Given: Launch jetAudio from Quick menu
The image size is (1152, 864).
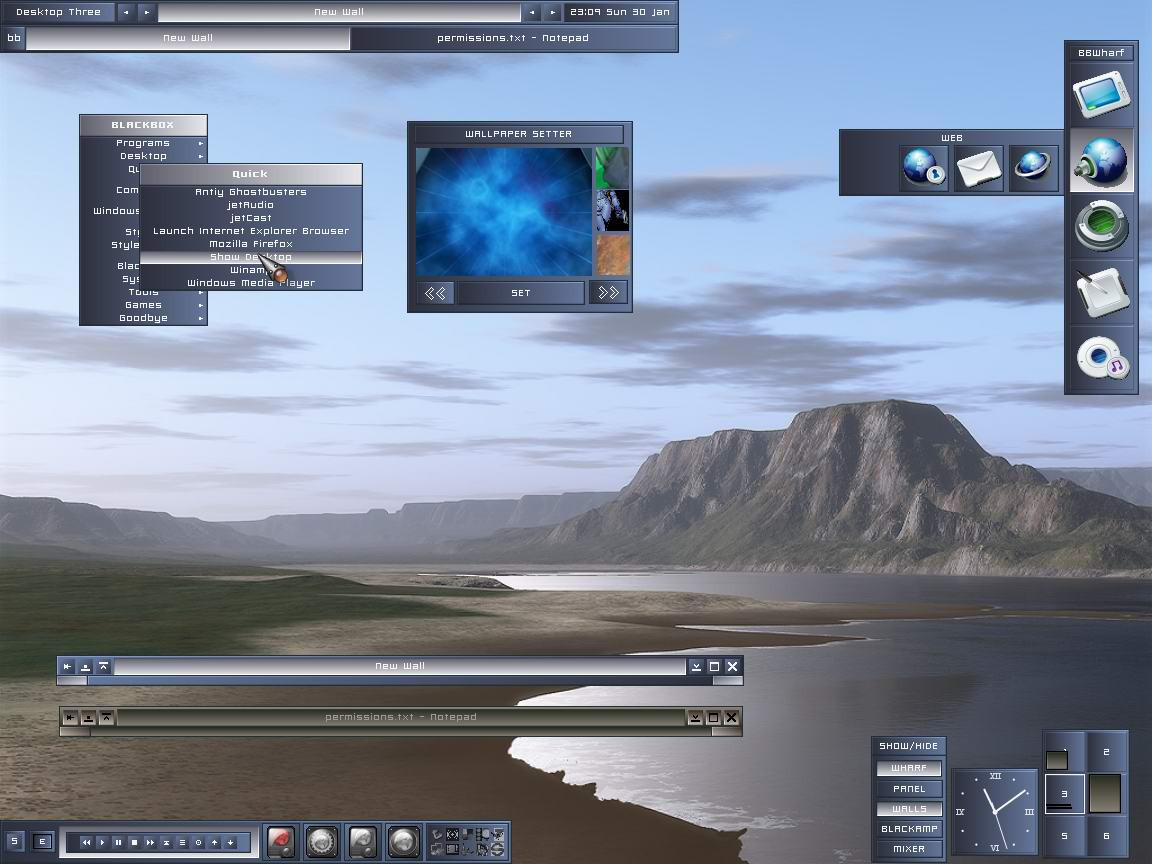Looking at the screenshot, I should [251, 205].
